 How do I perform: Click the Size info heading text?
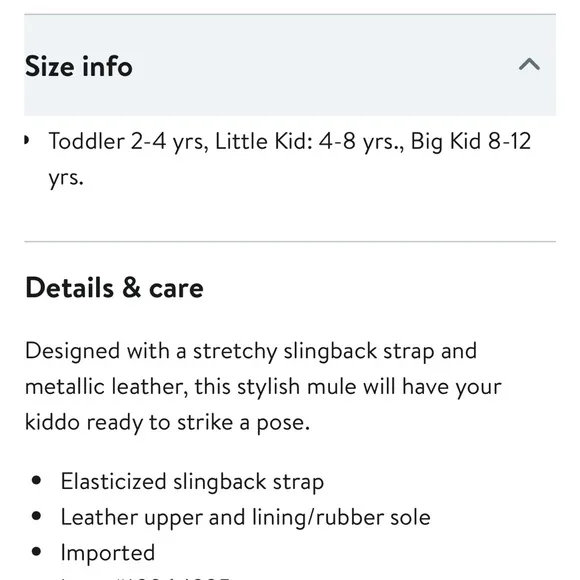(x=79, y=66)
